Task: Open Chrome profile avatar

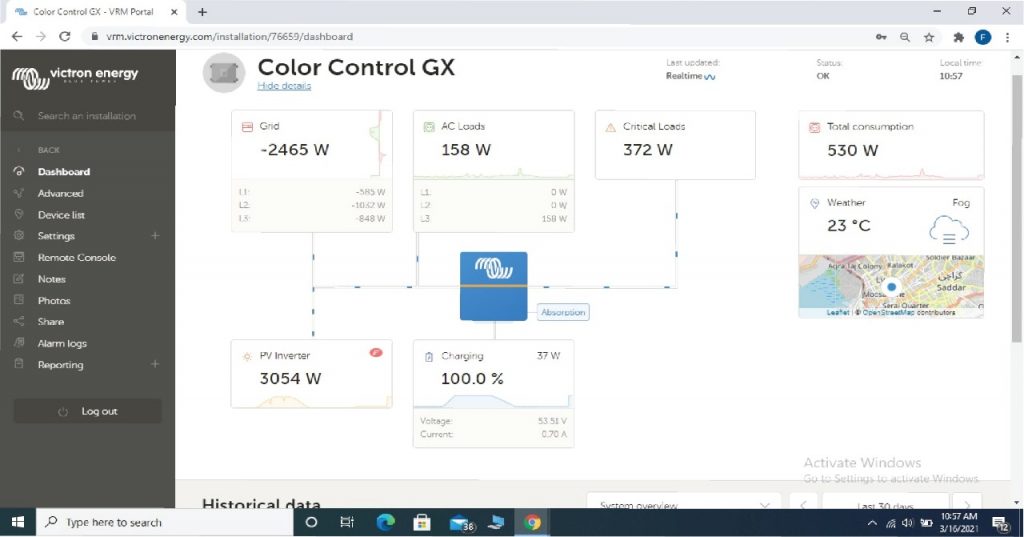Action: 983,37
